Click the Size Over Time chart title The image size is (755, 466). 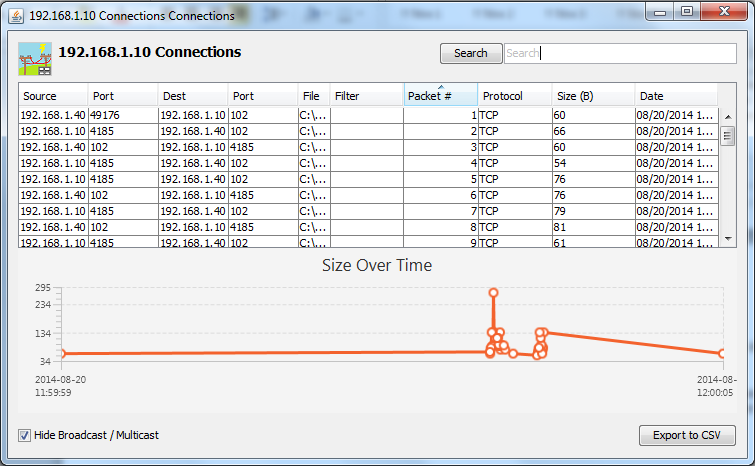tap(377, 265)
